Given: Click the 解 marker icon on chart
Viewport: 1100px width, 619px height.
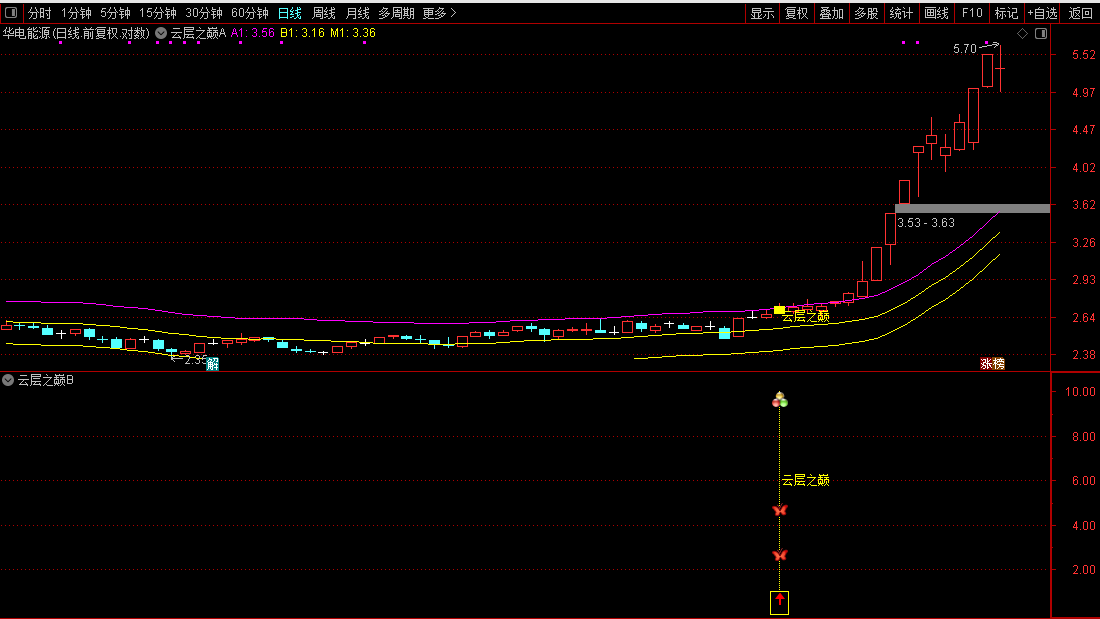Looking at the screenshot, I should pos(213,364).
